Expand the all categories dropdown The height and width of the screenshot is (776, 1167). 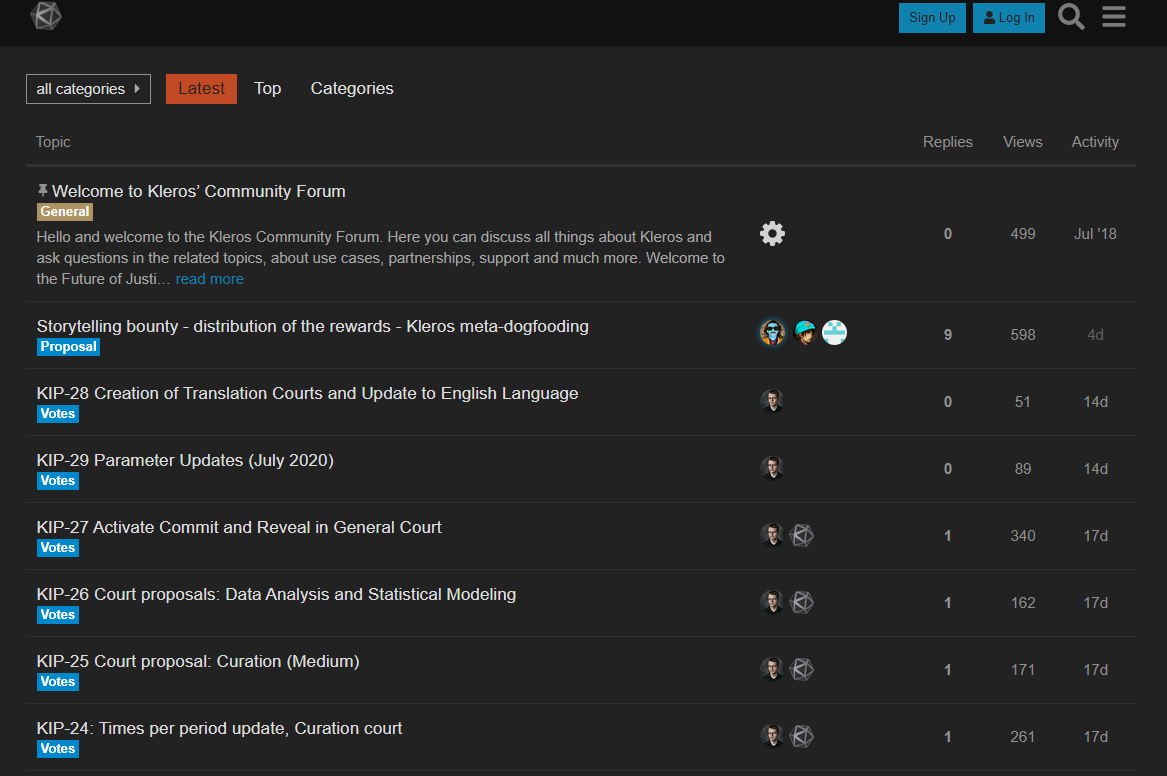click(x=89, y=89)
